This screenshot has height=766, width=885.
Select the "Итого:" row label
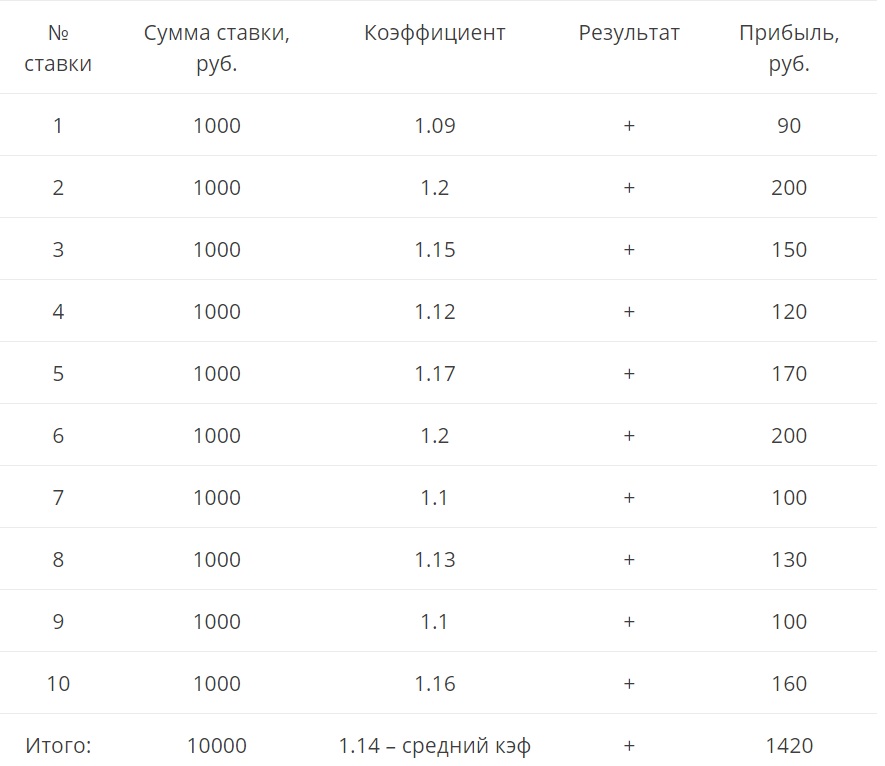58,746
